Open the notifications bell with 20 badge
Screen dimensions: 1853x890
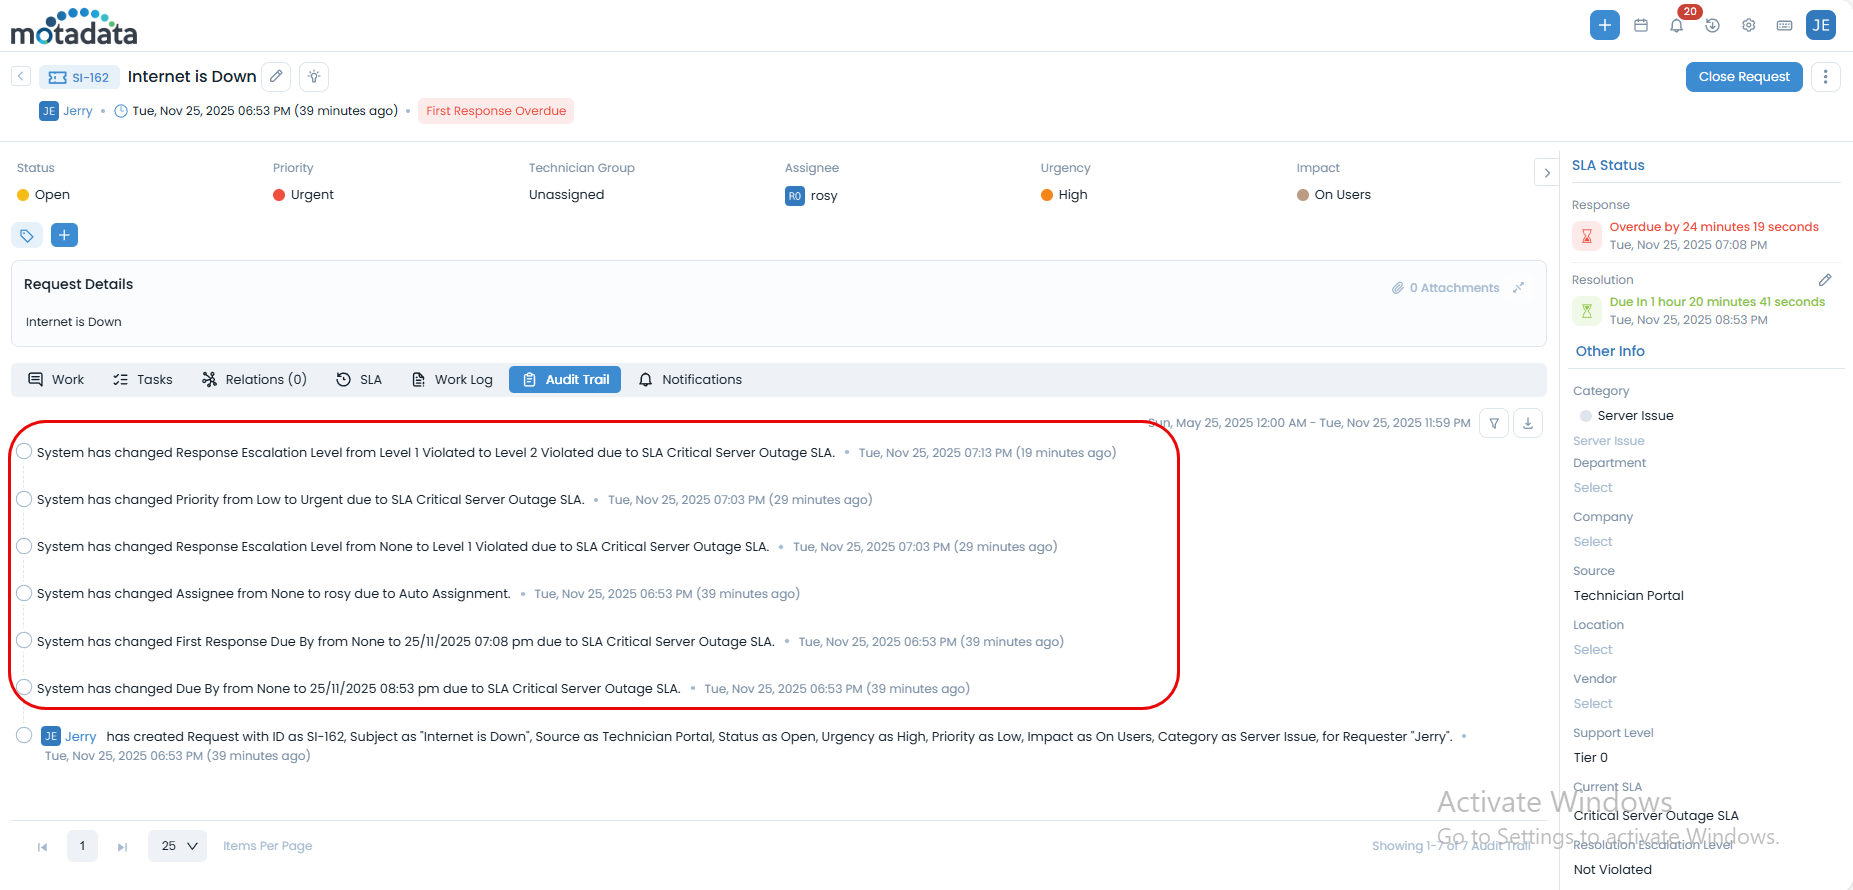pos(1677,25)
